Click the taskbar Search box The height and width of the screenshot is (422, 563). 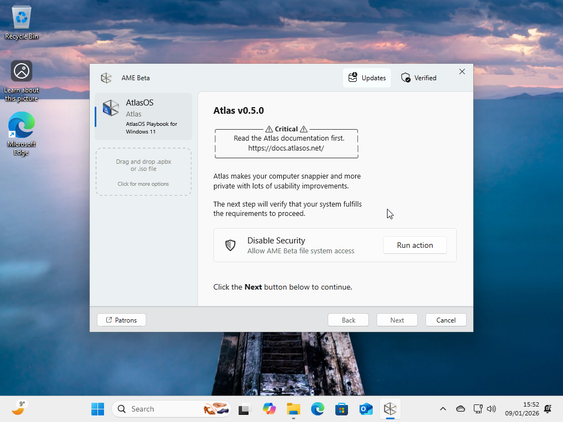pos(171,409)
